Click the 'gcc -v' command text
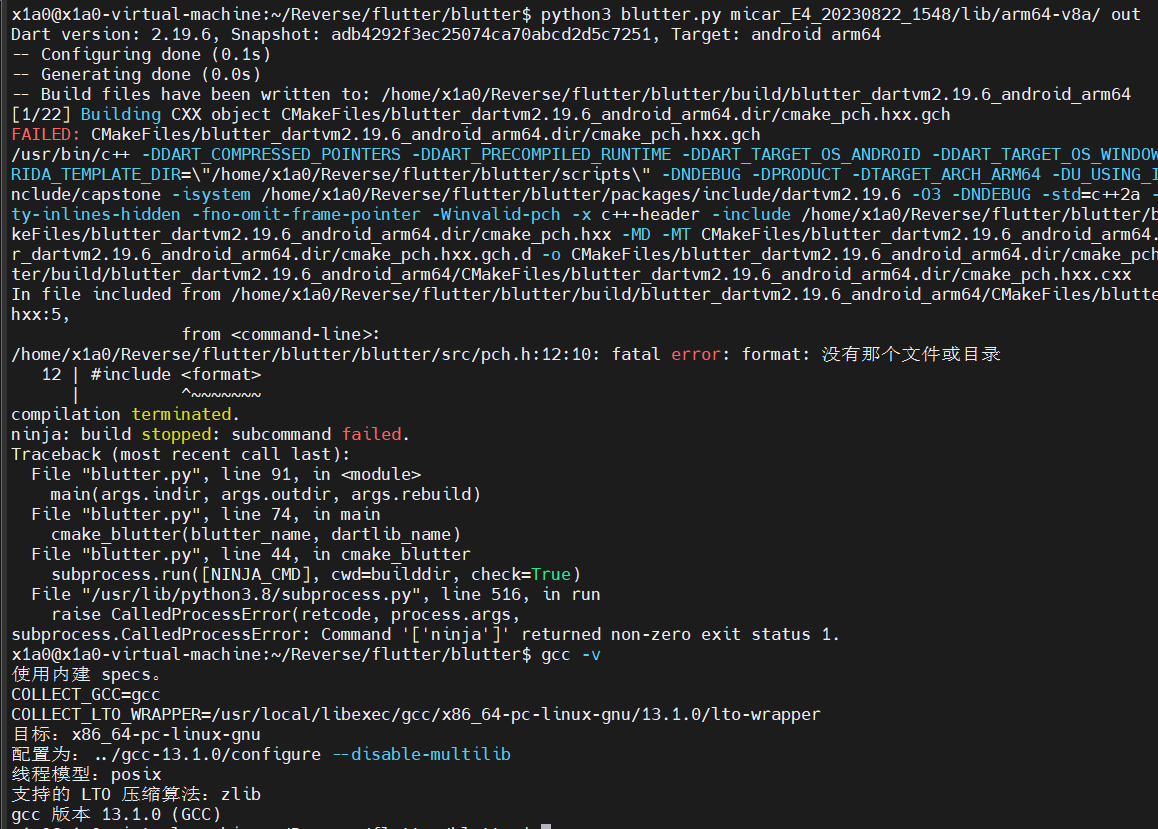Viewport: 1158px width, 829px height. pyautogui.click(x=571, y=654)
